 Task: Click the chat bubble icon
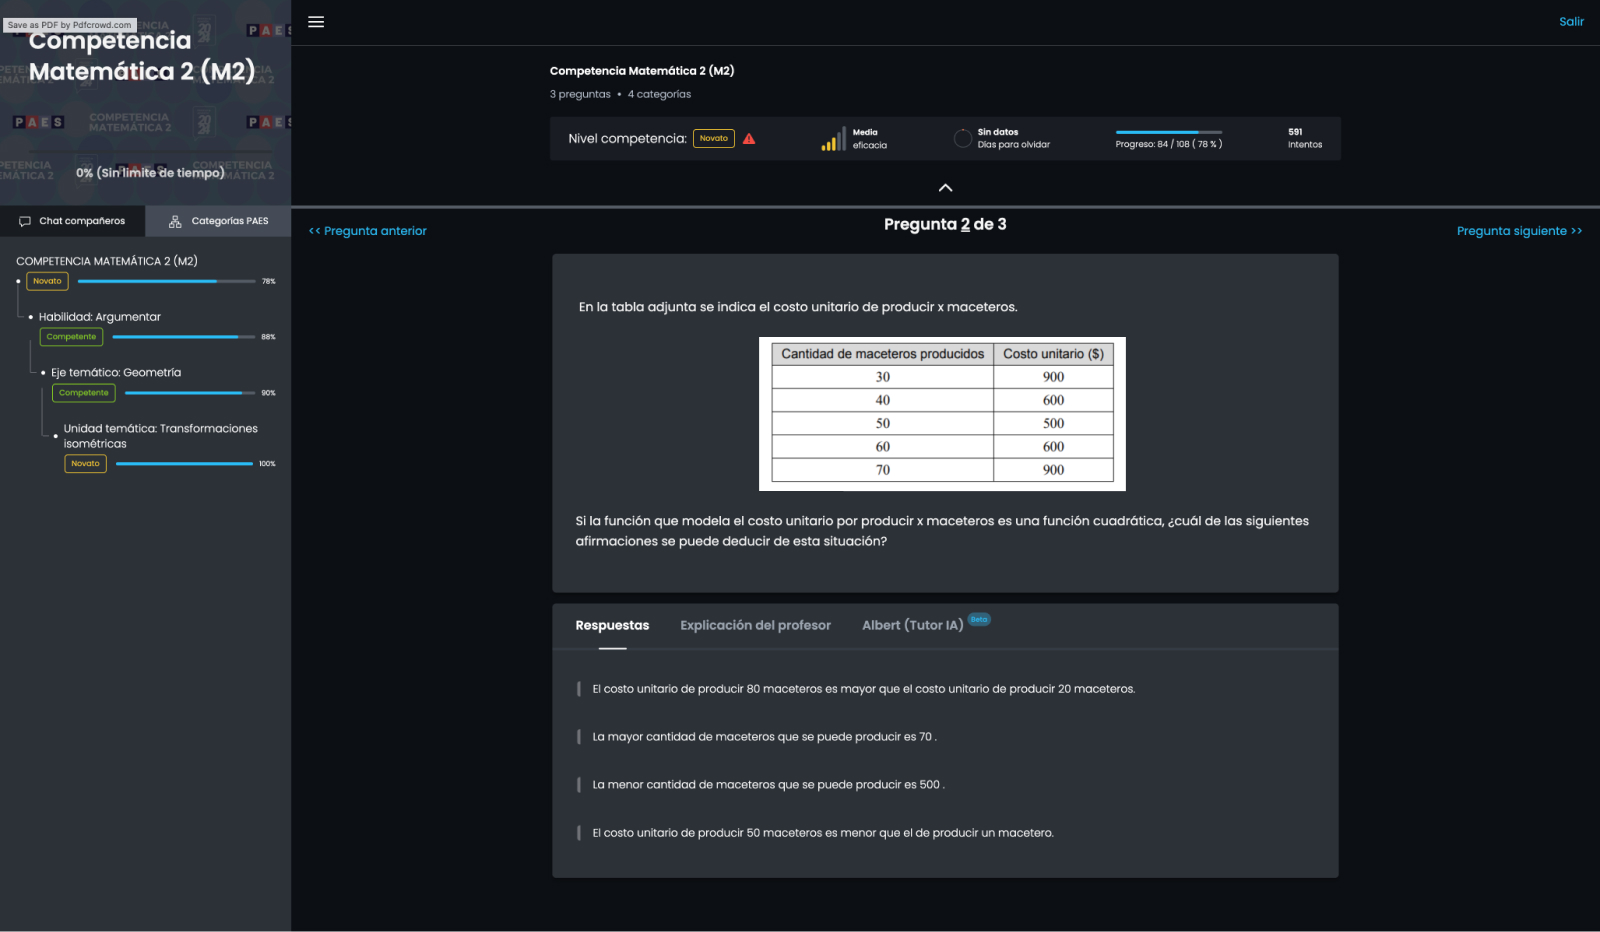(x=25, y=221)
